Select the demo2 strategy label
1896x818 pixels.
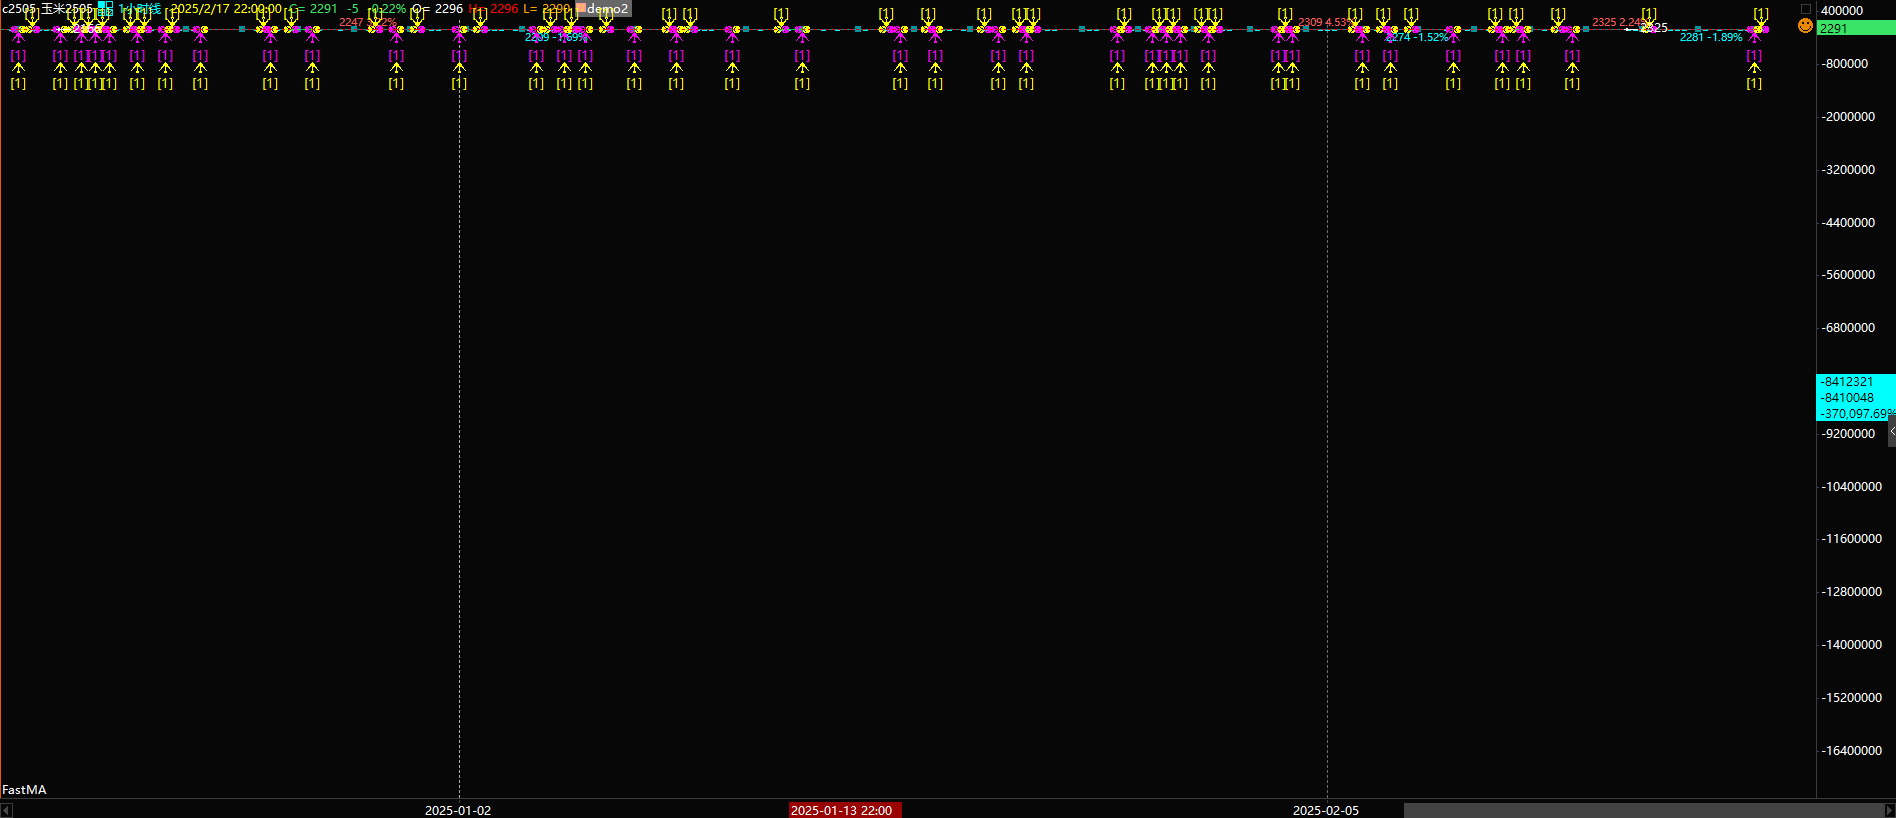coord(608,9)
